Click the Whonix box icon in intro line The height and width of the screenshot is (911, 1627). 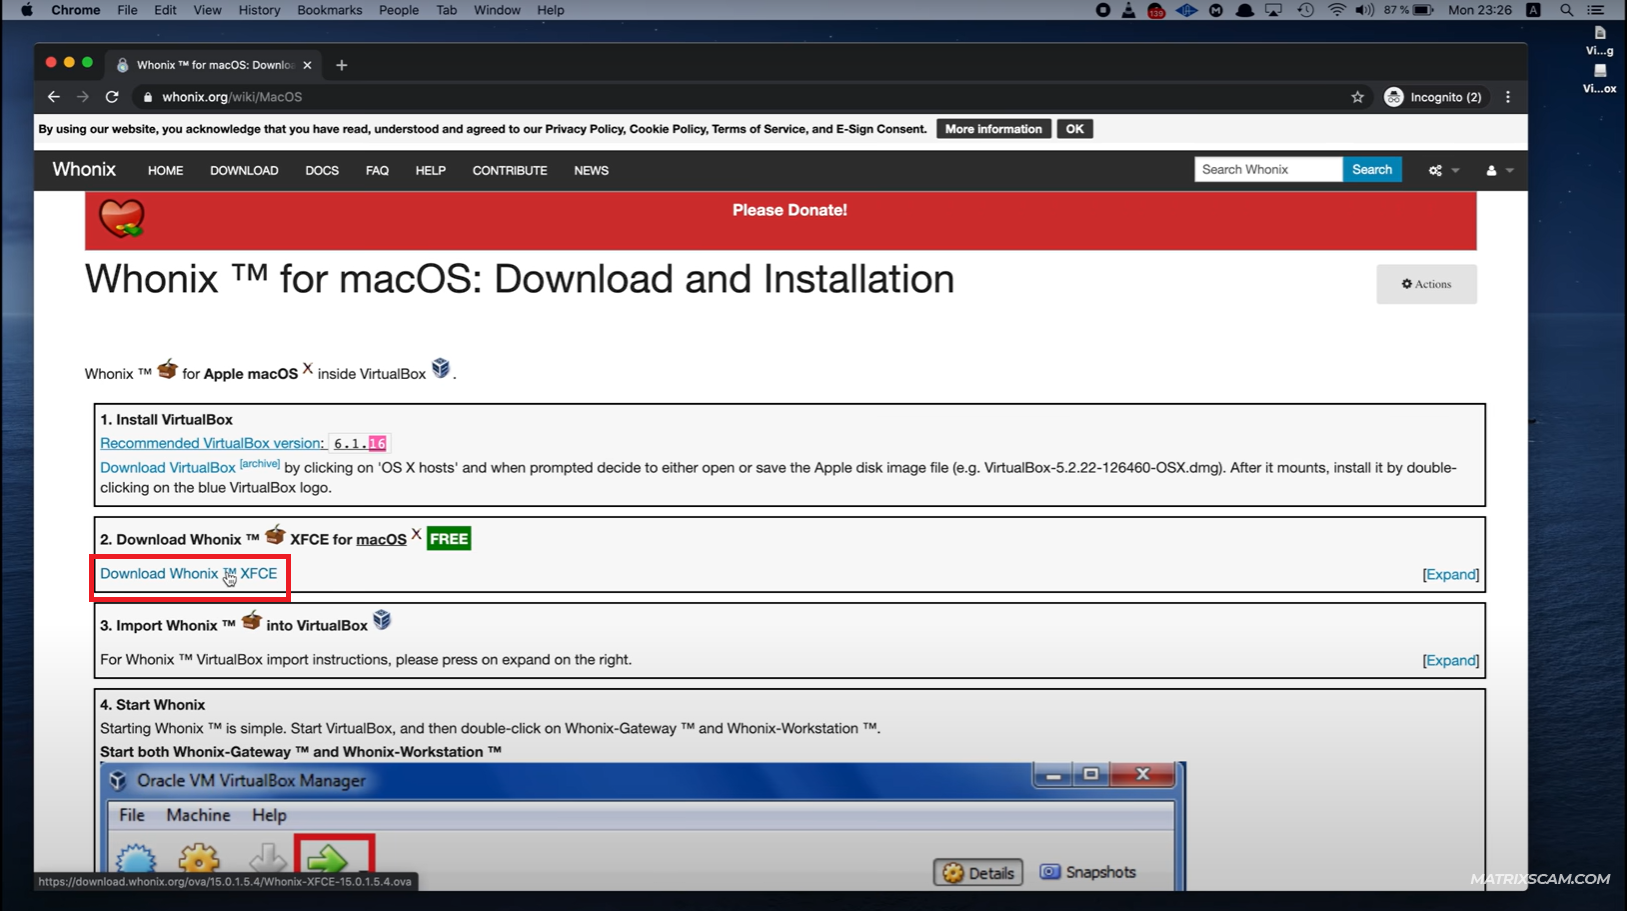[167, 369]
